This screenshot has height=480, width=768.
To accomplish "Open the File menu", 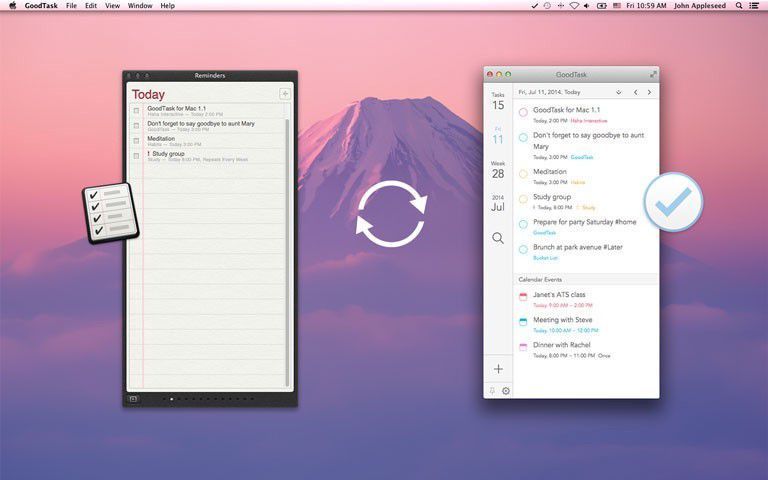I will tap(71, 6).
